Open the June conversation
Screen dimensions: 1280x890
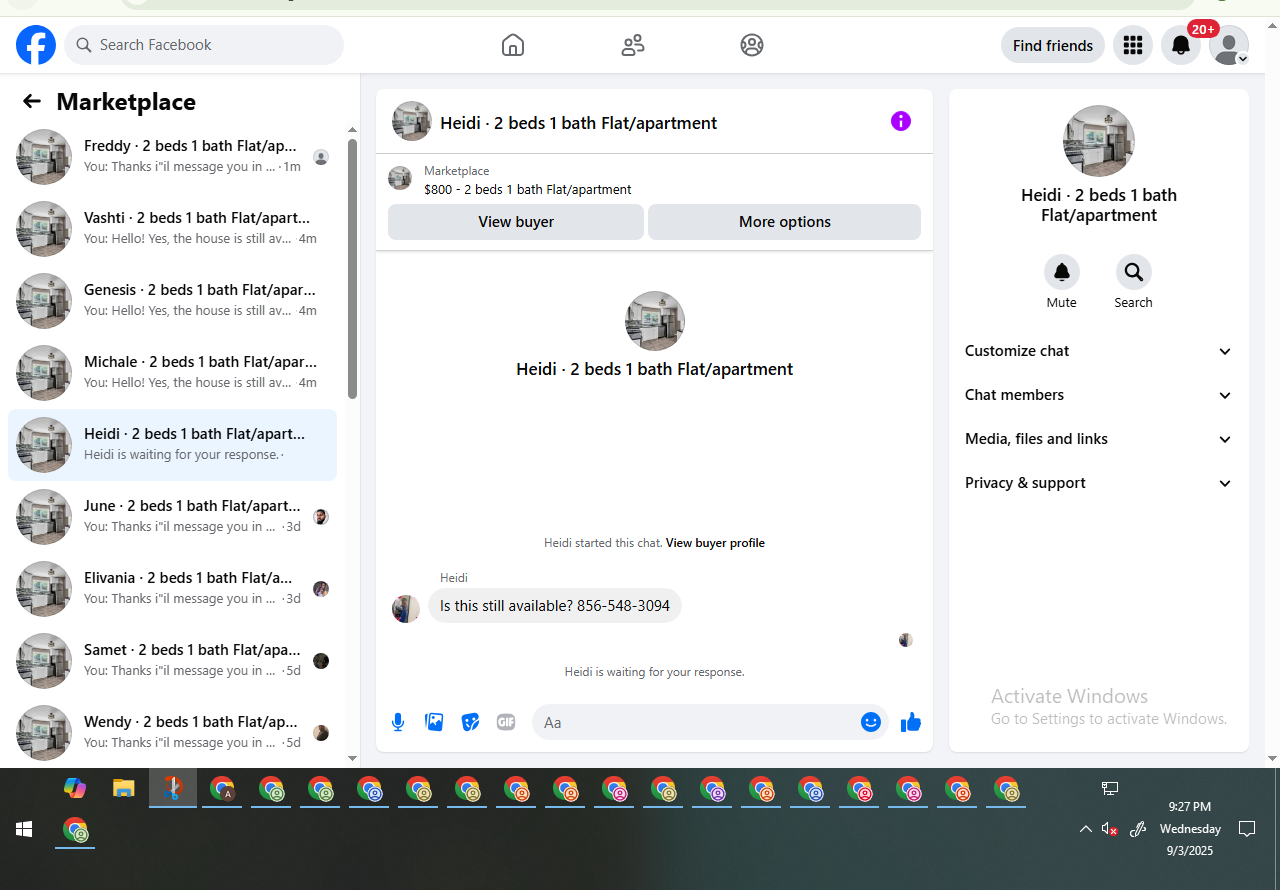173,517
